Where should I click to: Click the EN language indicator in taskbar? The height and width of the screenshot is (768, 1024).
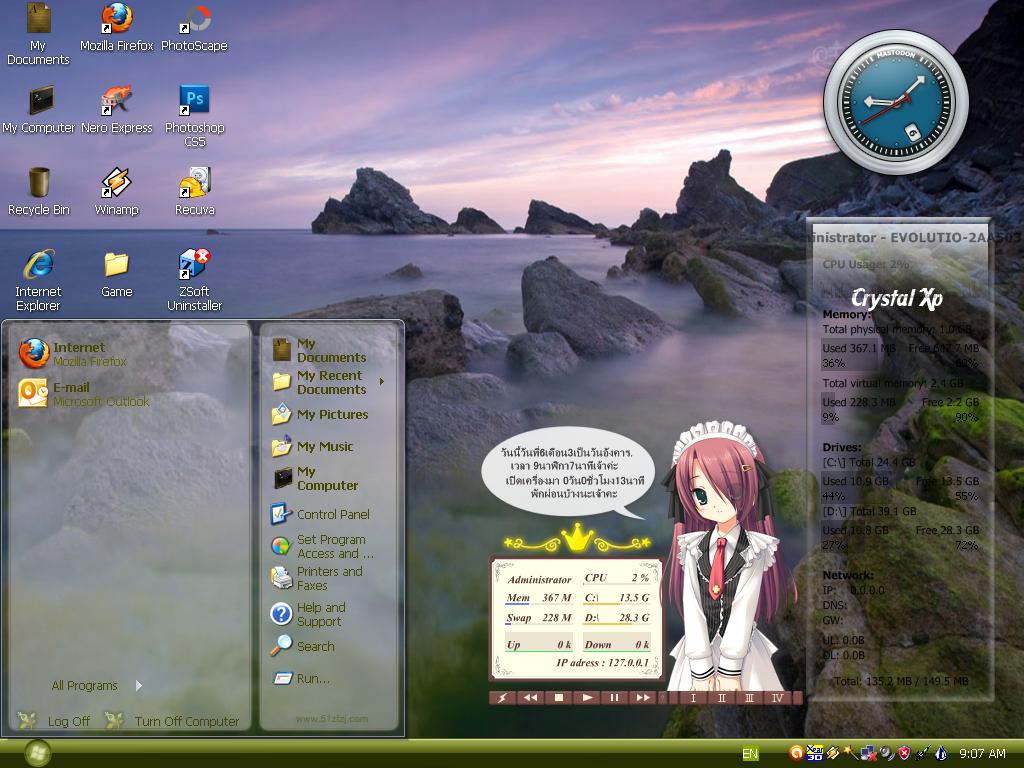tap(750, 754)
